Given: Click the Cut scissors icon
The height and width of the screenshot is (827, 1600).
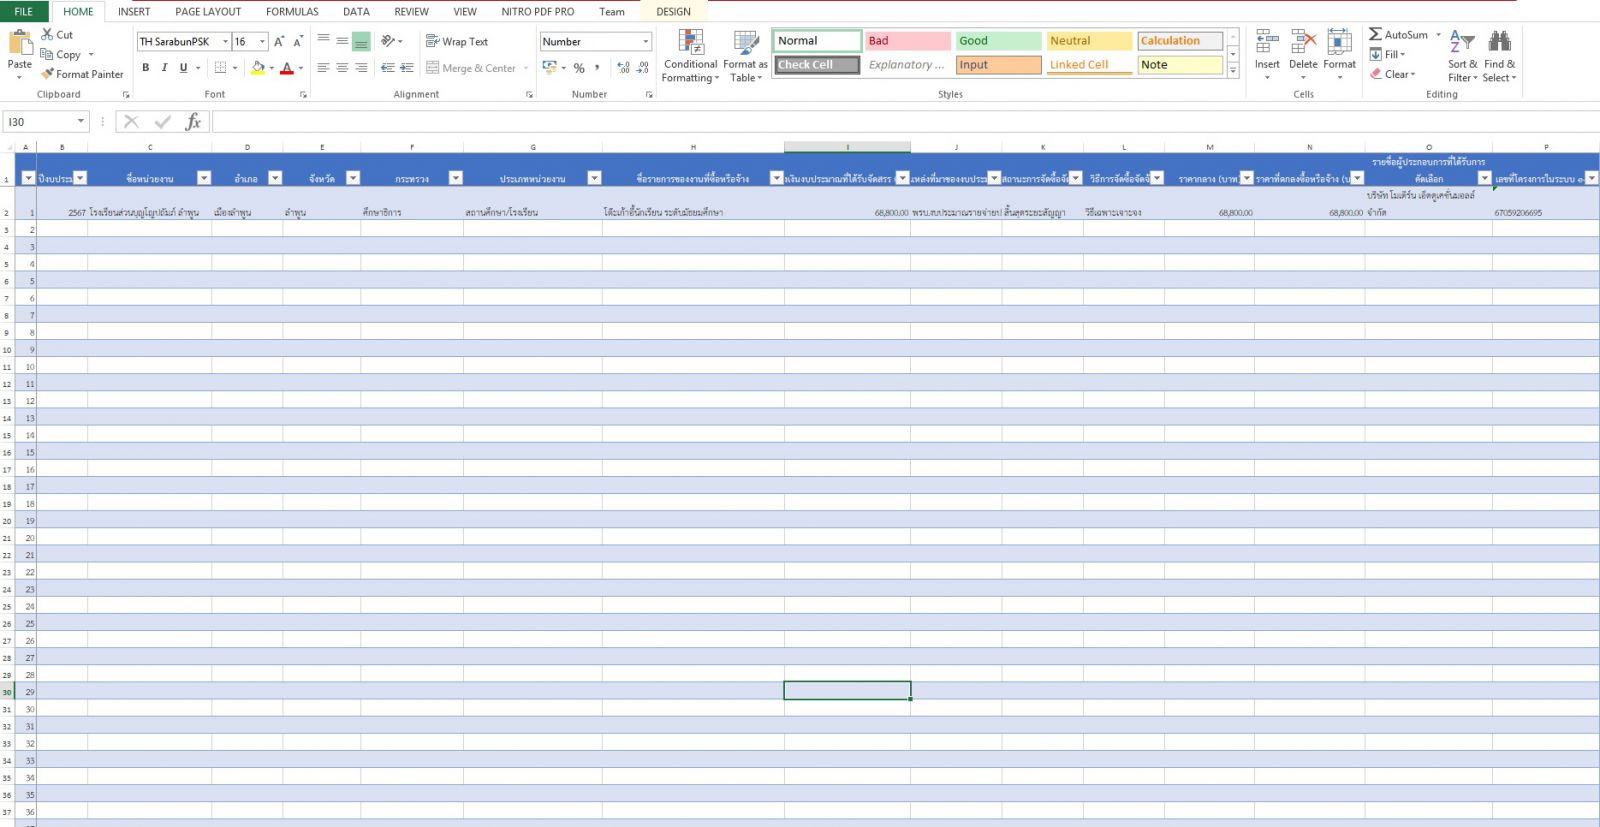Looking at the screenshot, I should pyautogui.click(x=47, y=34).
